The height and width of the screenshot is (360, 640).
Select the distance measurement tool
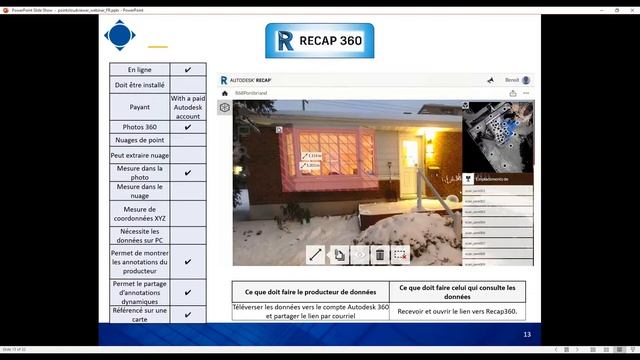coord(315,255)
